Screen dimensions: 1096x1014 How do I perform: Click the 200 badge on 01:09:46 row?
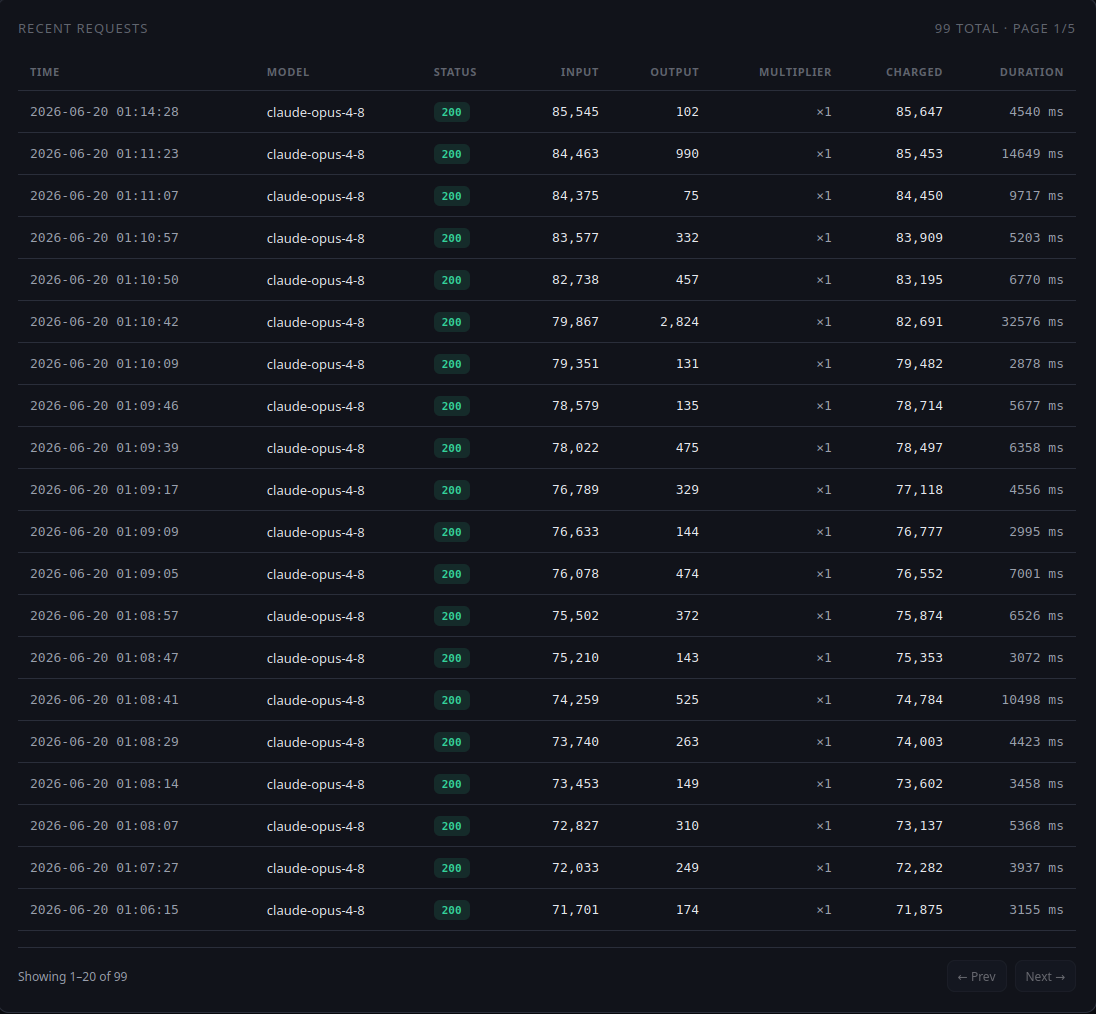pos(452,406)
